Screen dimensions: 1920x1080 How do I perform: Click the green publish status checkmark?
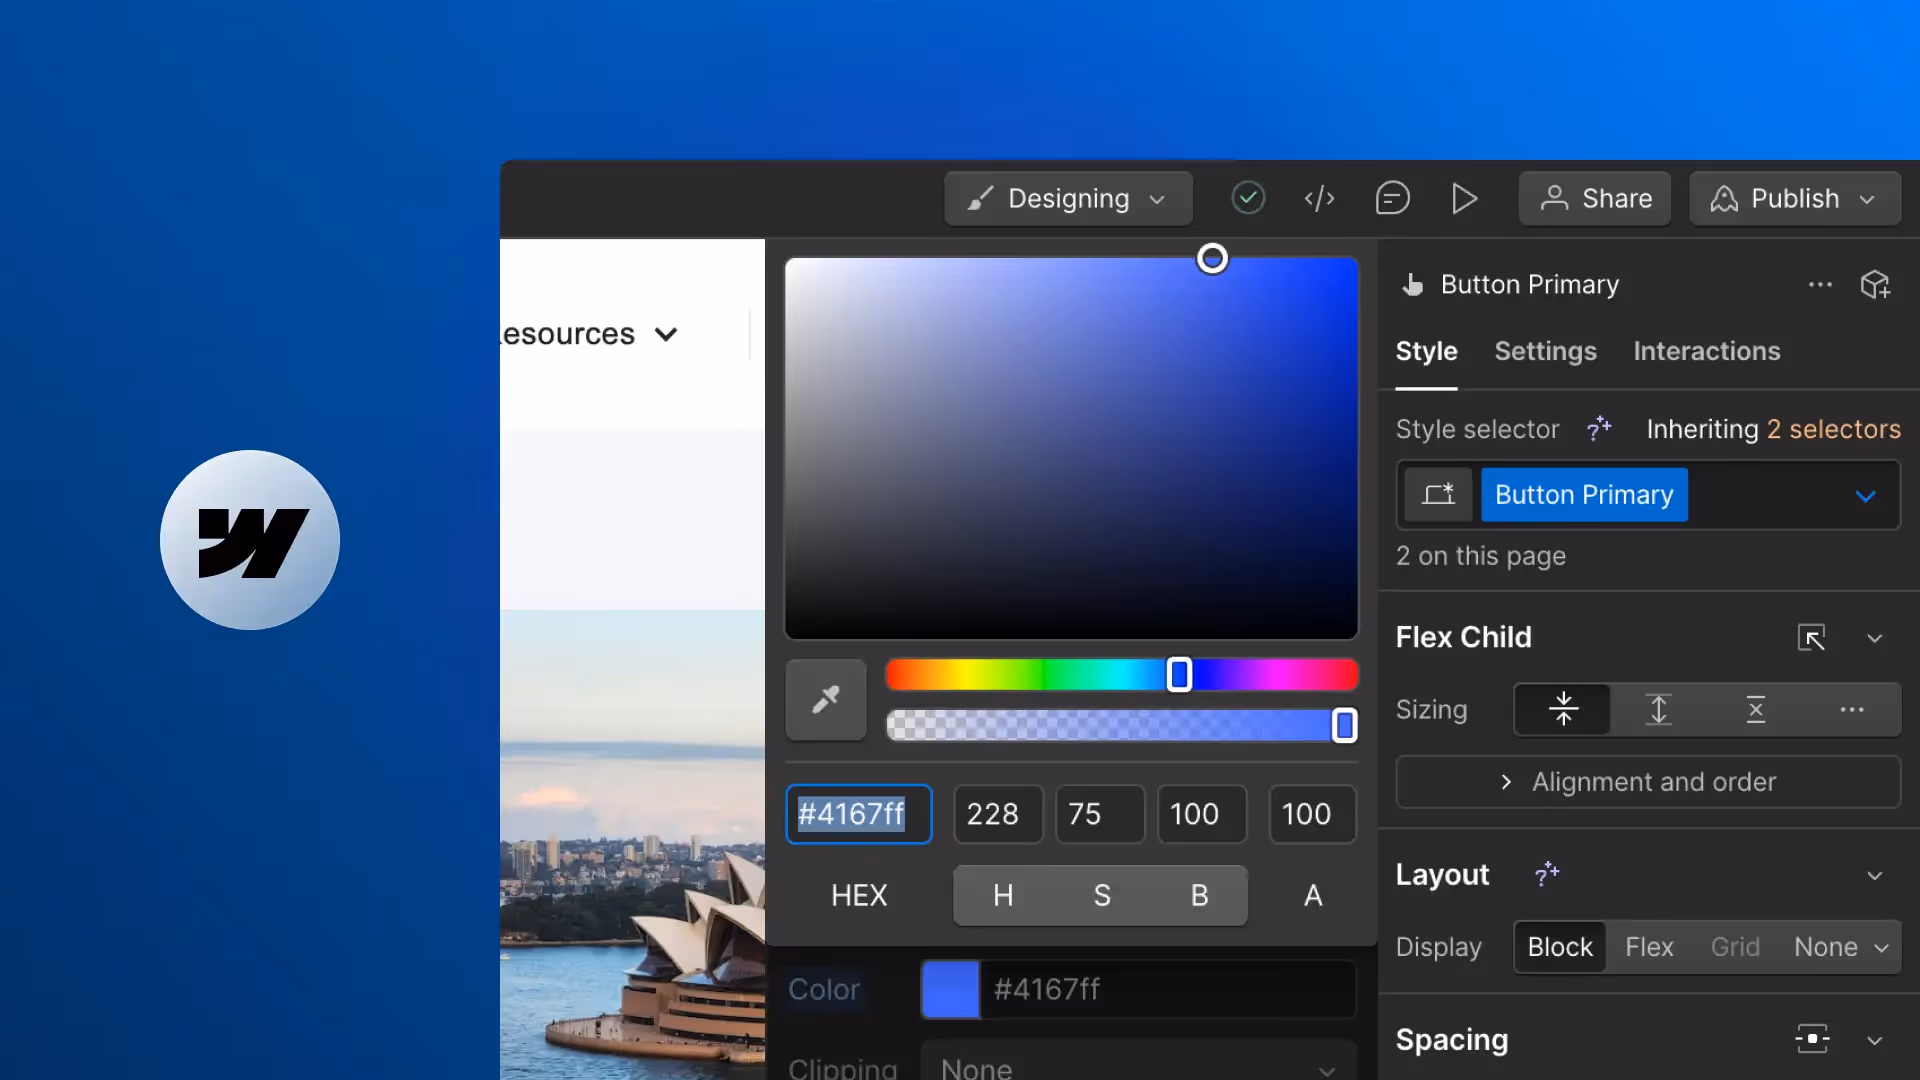[x=1247, y=199]
